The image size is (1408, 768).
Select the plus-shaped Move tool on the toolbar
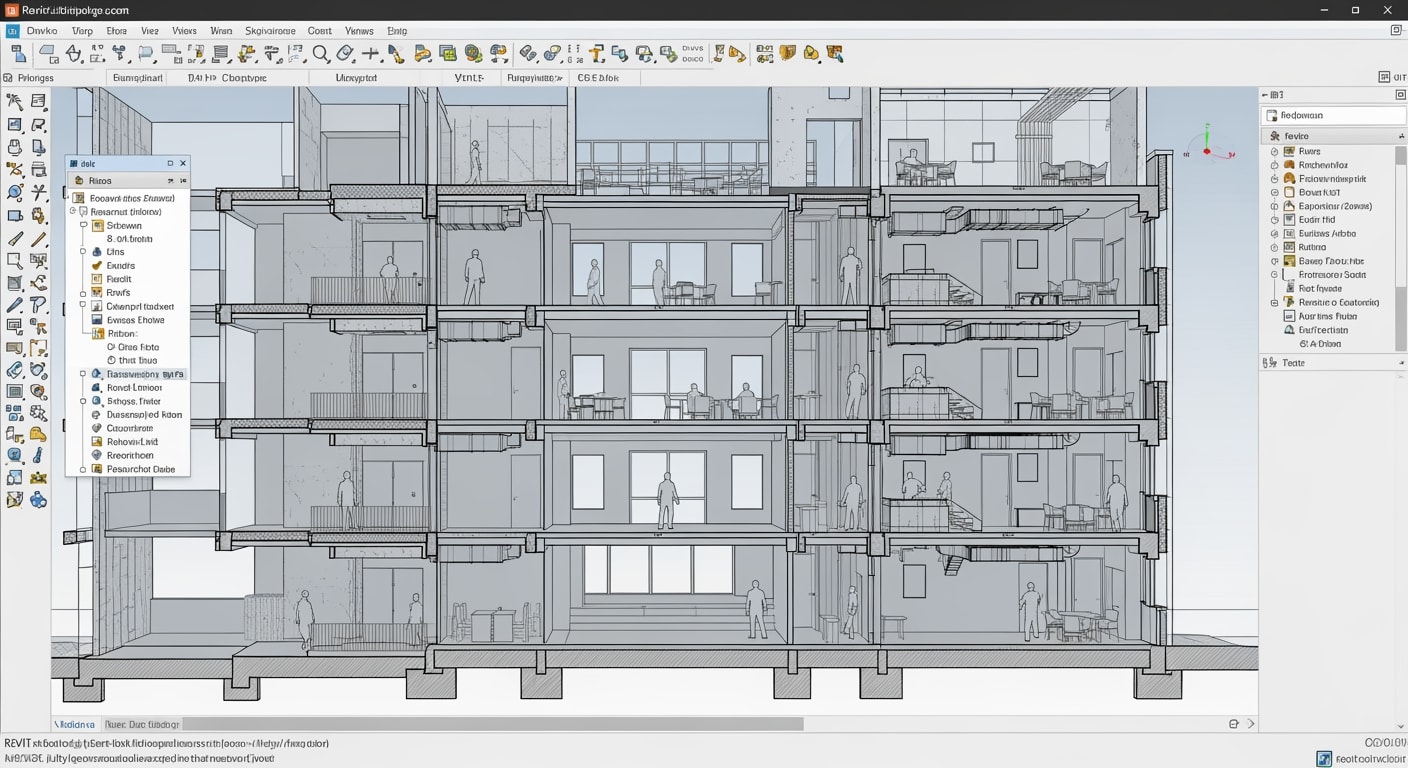370,53
